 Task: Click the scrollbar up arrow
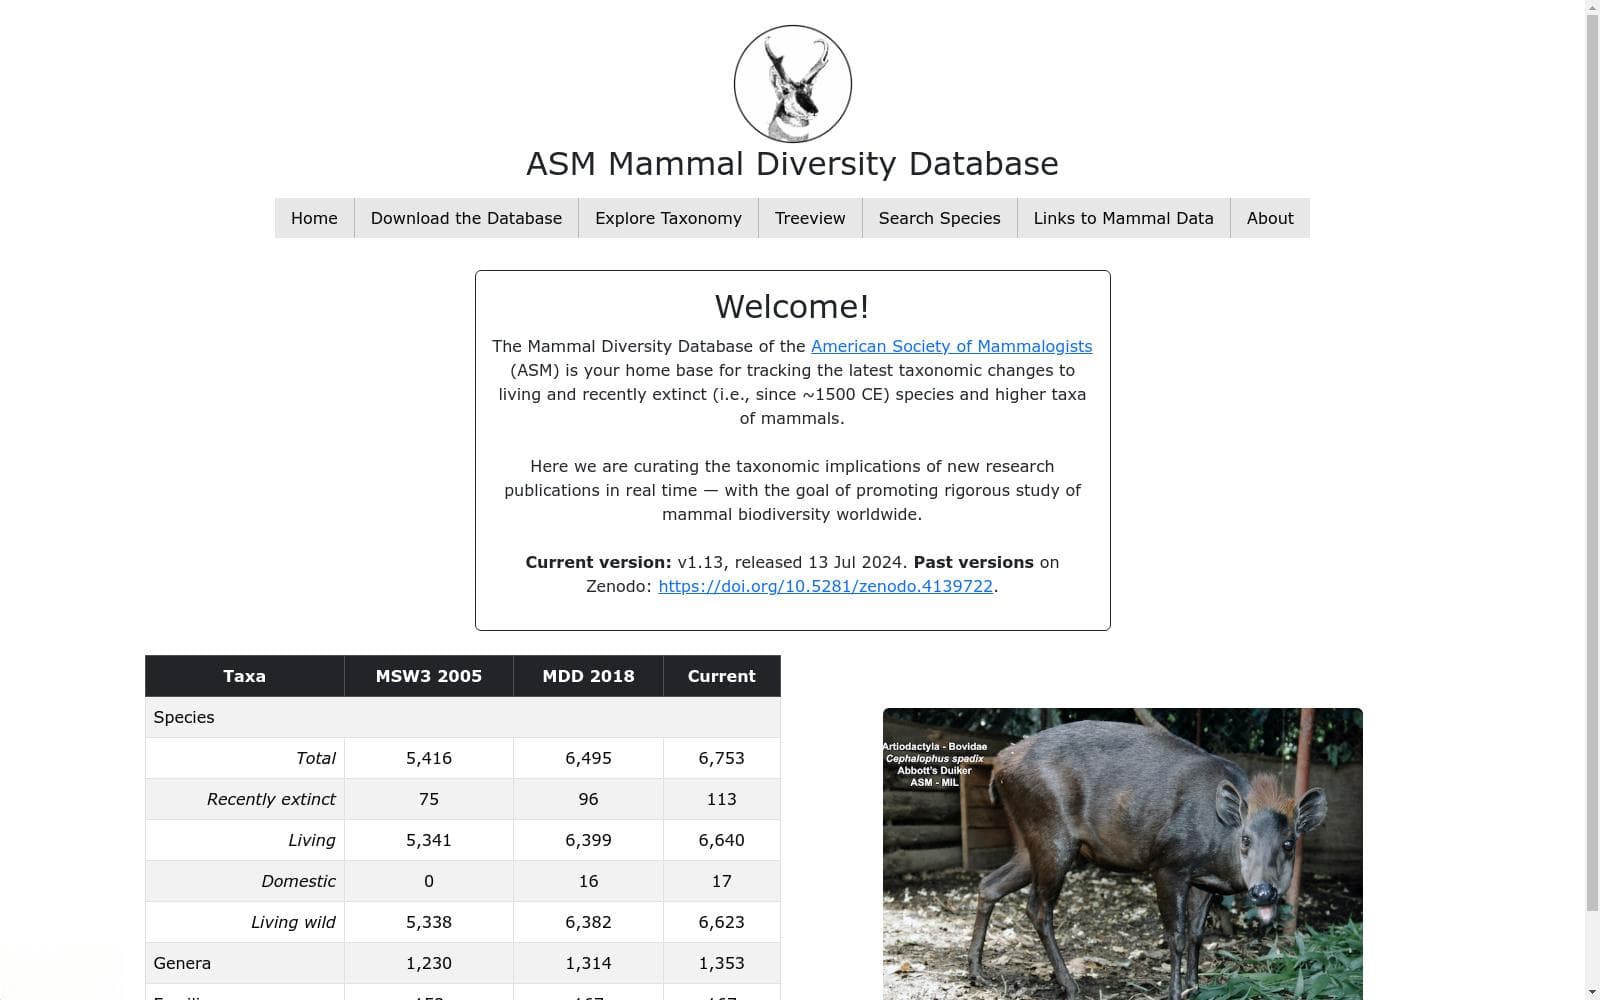pyautogui.click(x=1592, y=6)
